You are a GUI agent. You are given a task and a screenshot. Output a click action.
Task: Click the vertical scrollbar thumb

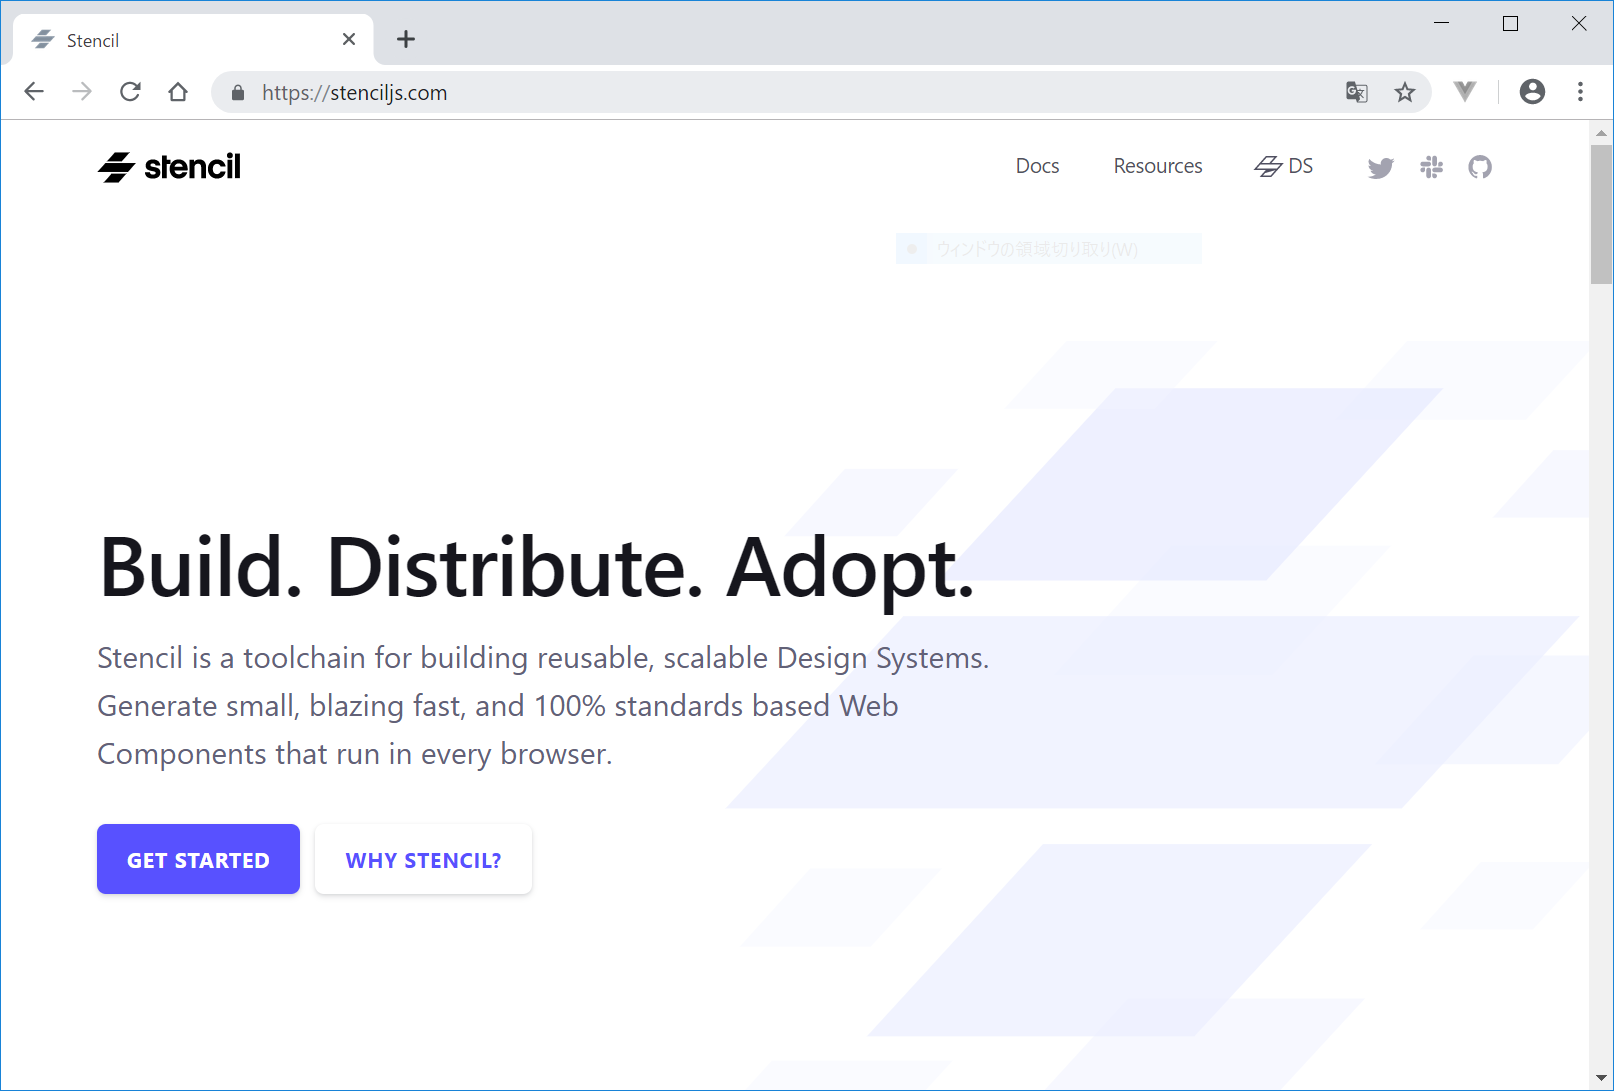(x=1601, y=214)
